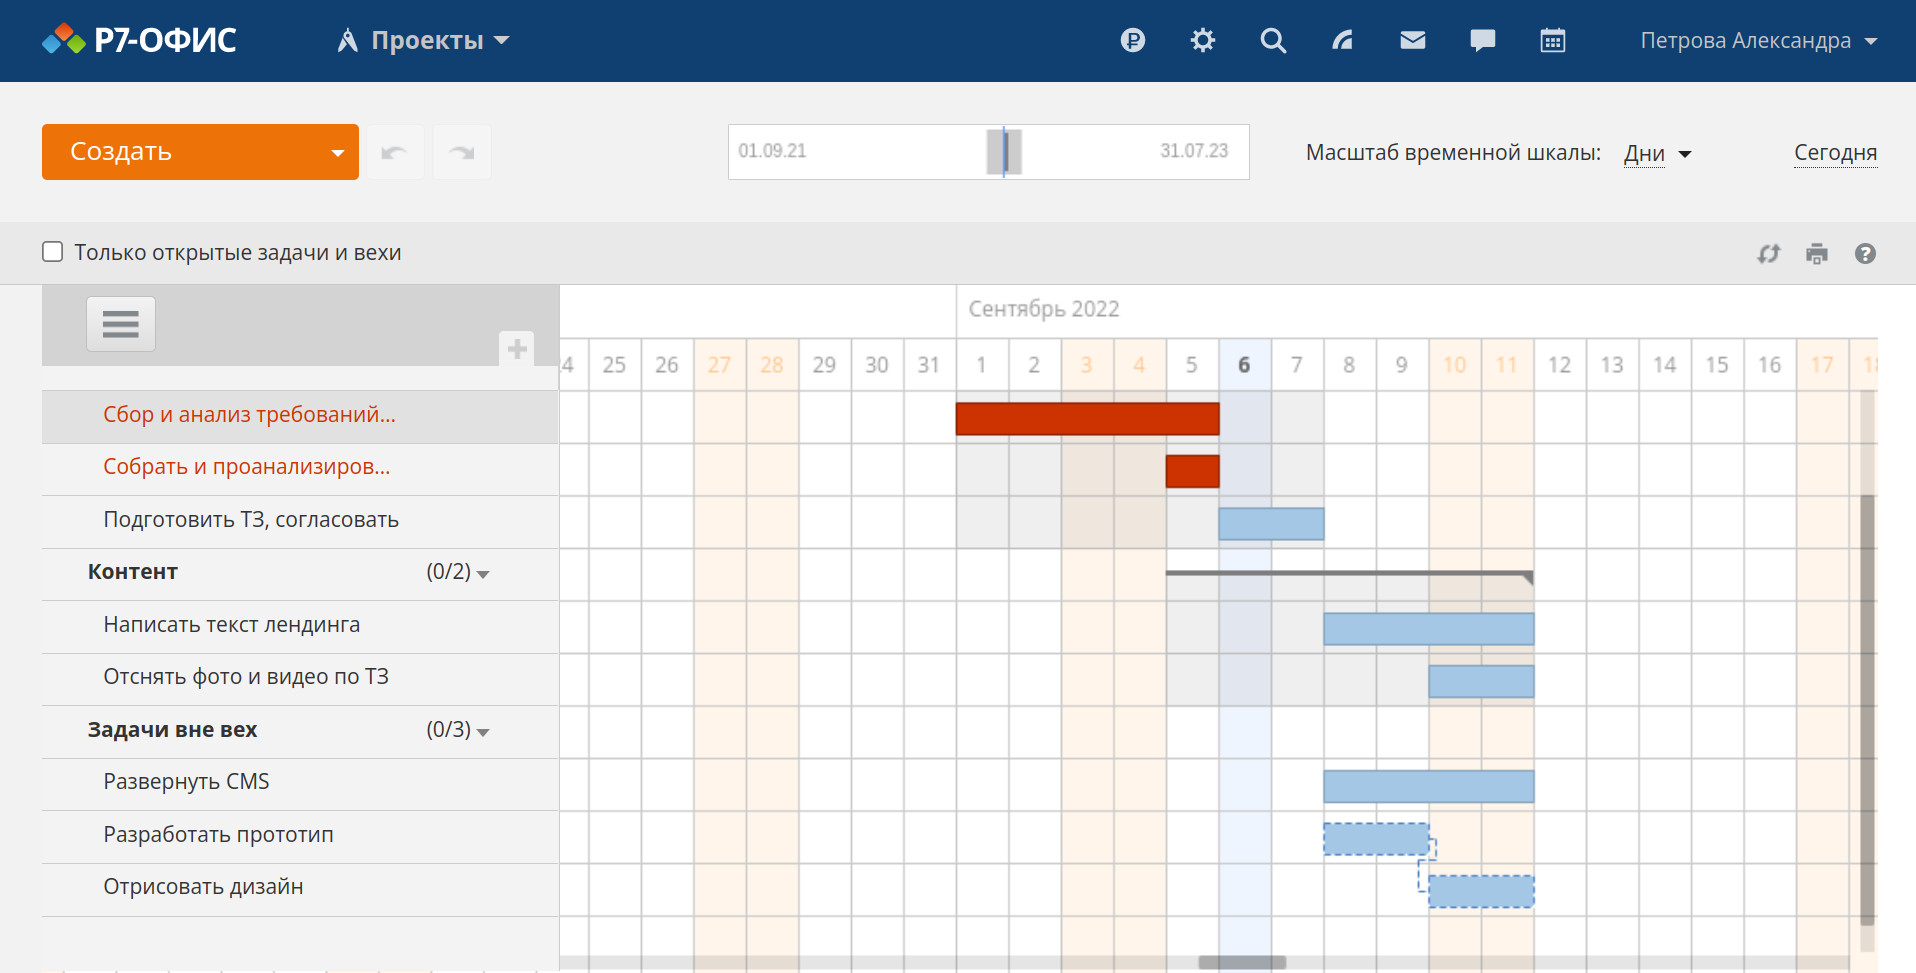Click the undo arrow button

(x=395, y=152)
